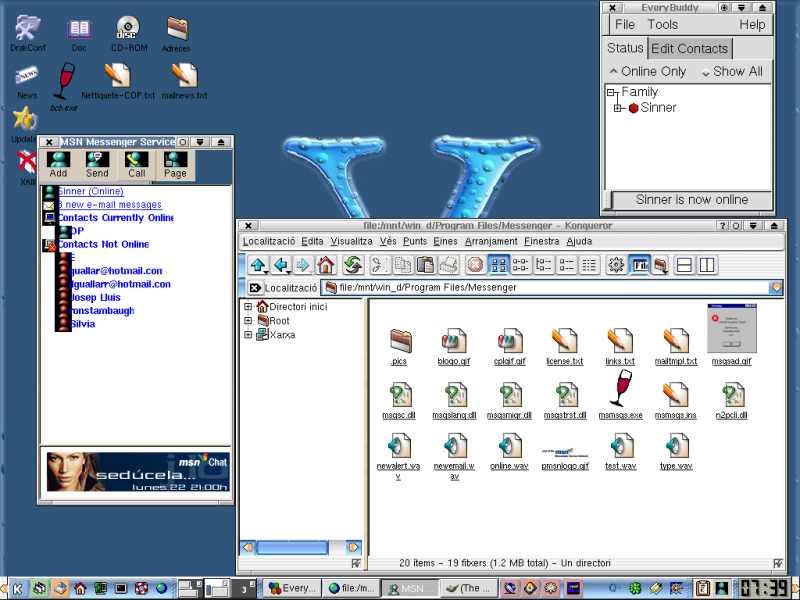
Task: Open the Netiquete-COP.txt desktop file
Action: pyautogui.click(x=118, y=82)
